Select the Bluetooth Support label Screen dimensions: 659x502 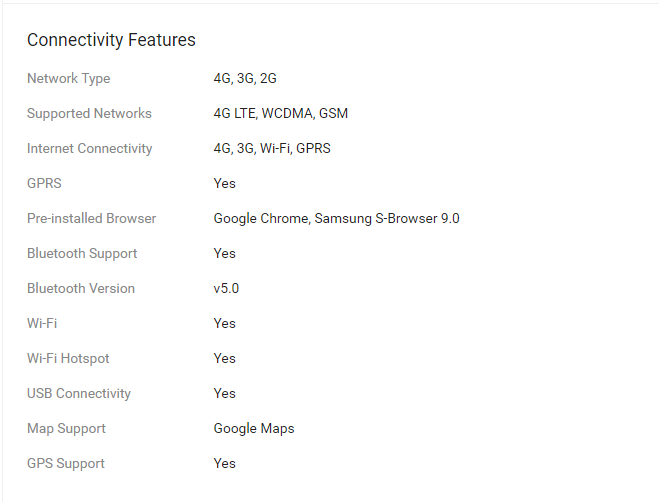click(82, 254)
